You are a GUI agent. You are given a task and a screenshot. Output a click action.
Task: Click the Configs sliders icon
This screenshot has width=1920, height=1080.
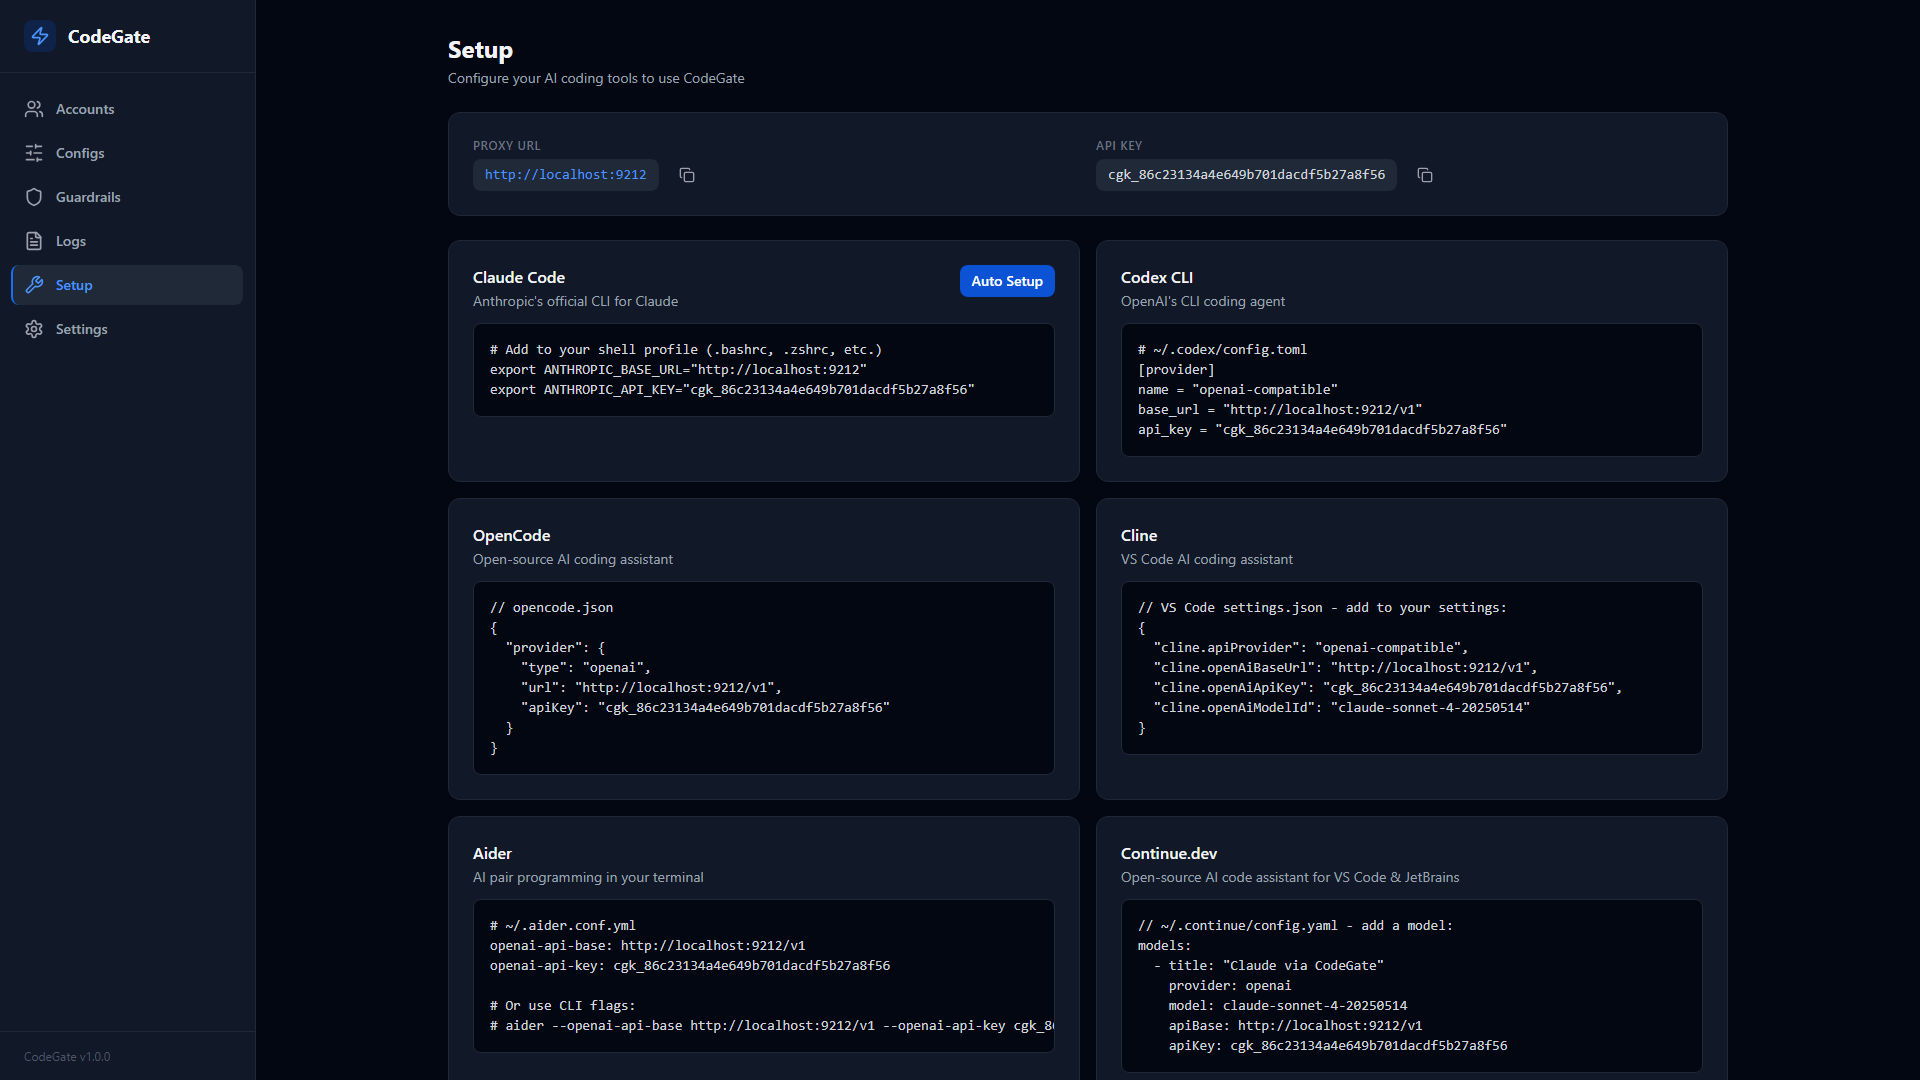[34, 153]
